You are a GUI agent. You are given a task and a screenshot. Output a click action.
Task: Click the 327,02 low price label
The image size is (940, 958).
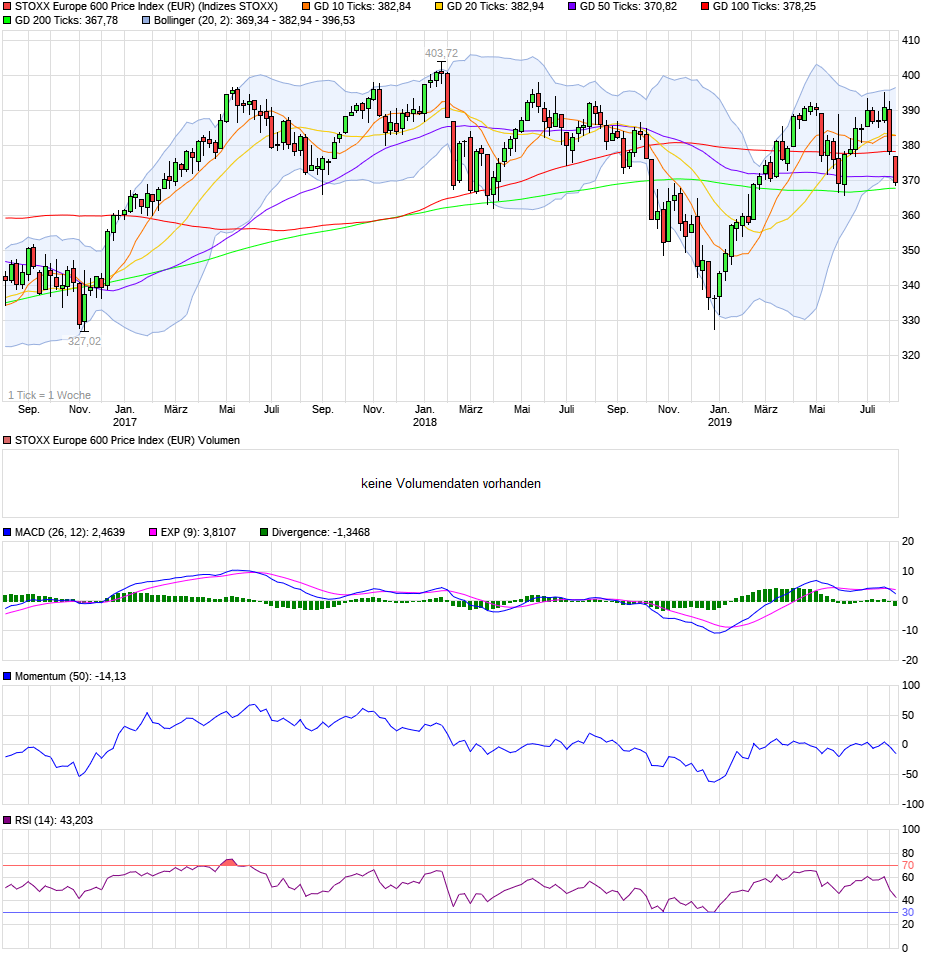[x=84, y=342]
